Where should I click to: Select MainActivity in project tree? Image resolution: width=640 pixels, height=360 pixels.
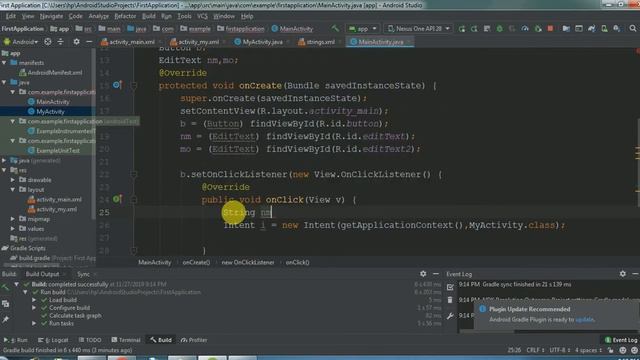point(49,102)
